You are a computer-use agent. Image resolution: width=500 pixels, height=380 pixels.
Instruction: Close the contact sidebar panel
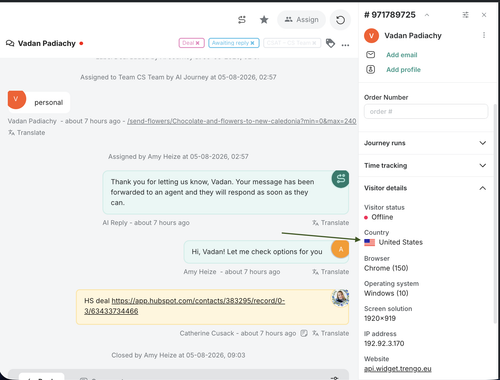point(484,15)
